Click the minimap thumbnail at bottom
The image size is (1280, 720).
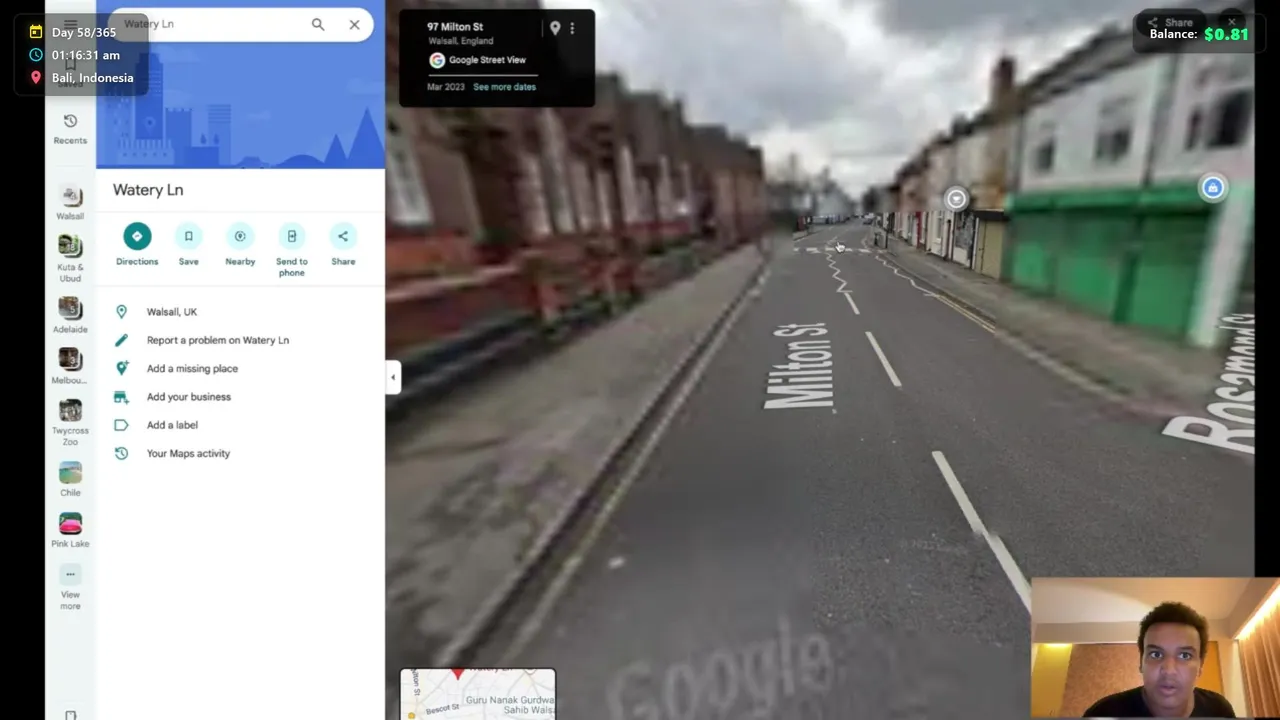[478, 694]
